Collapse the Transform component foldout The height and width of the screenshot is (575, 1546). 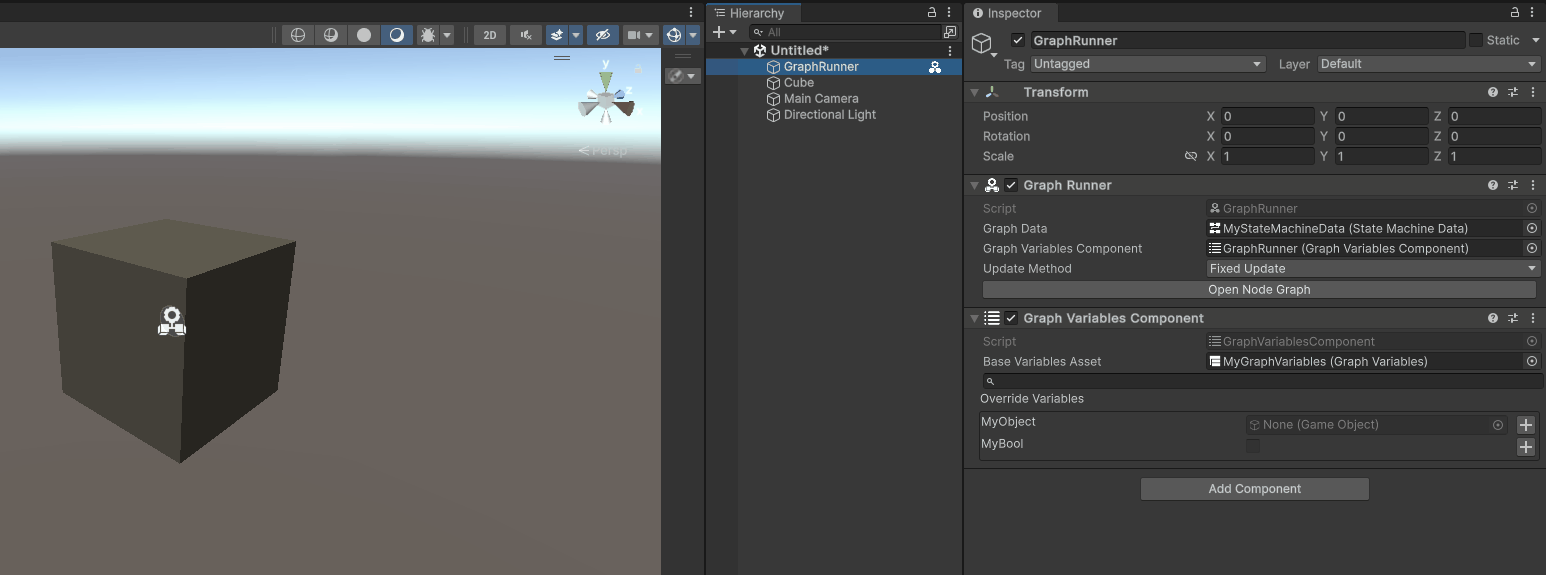click(x=974, y=92)
